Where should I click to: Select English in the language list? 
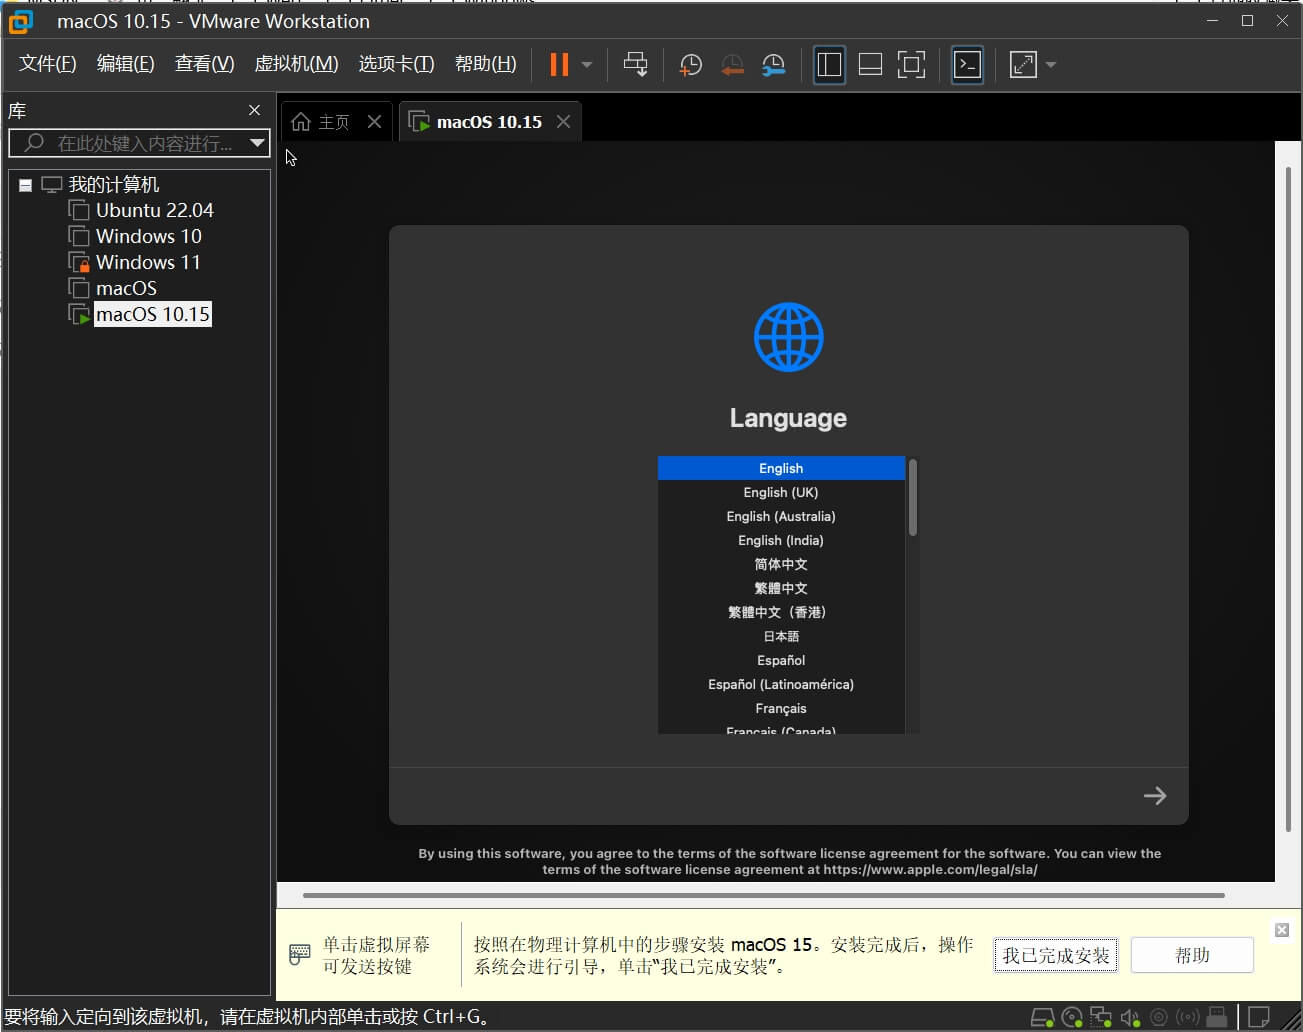[781, 468]
